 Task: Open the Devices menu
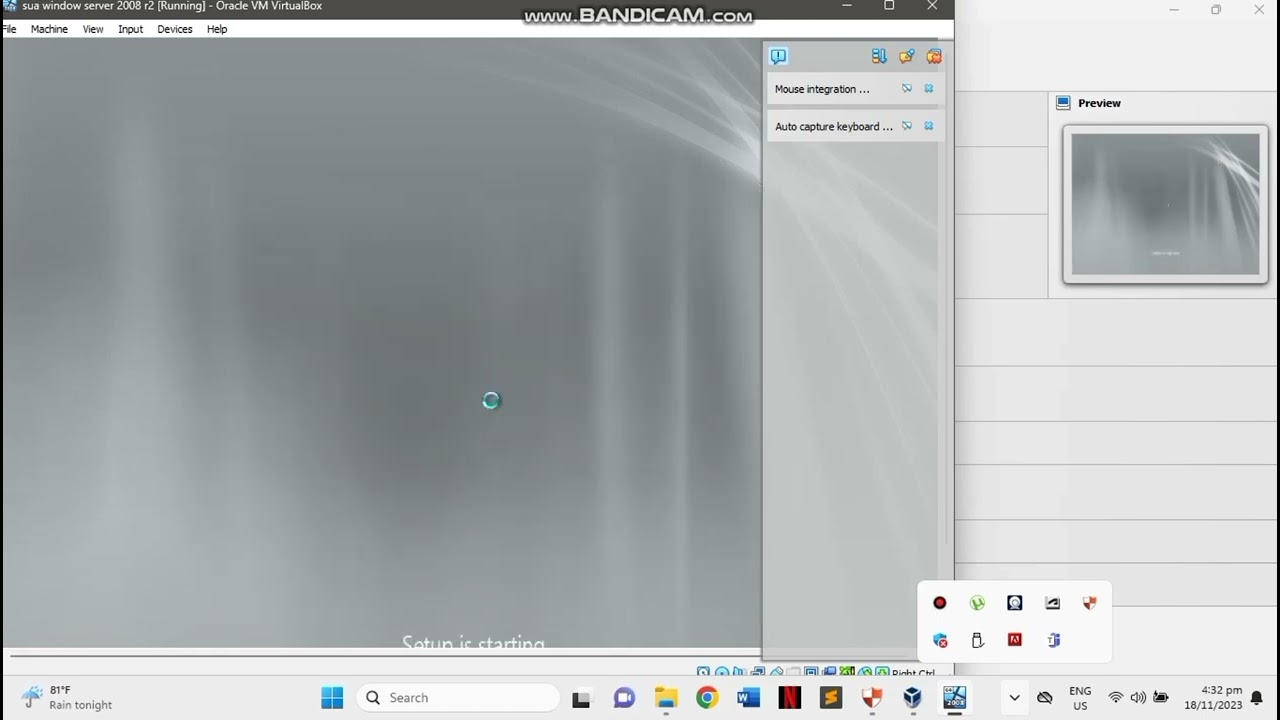pos(175,29)
